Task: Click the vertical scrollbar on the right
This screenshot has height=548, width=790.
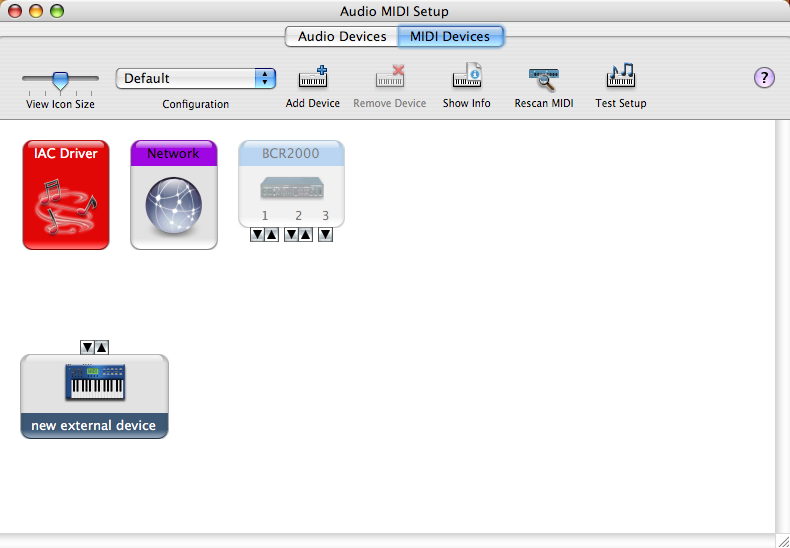Action: (782, 326)
